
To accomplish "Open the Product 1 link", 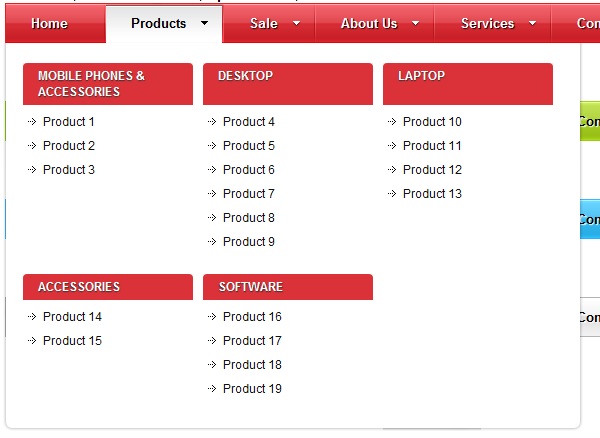I will point(69,122).
